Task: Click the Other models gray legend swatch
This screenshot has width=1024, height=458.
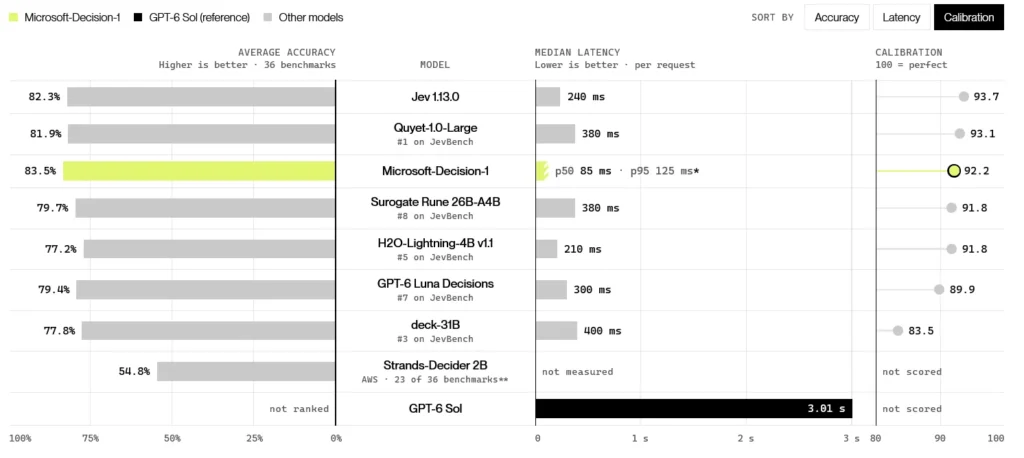Action: coord(268,18)
